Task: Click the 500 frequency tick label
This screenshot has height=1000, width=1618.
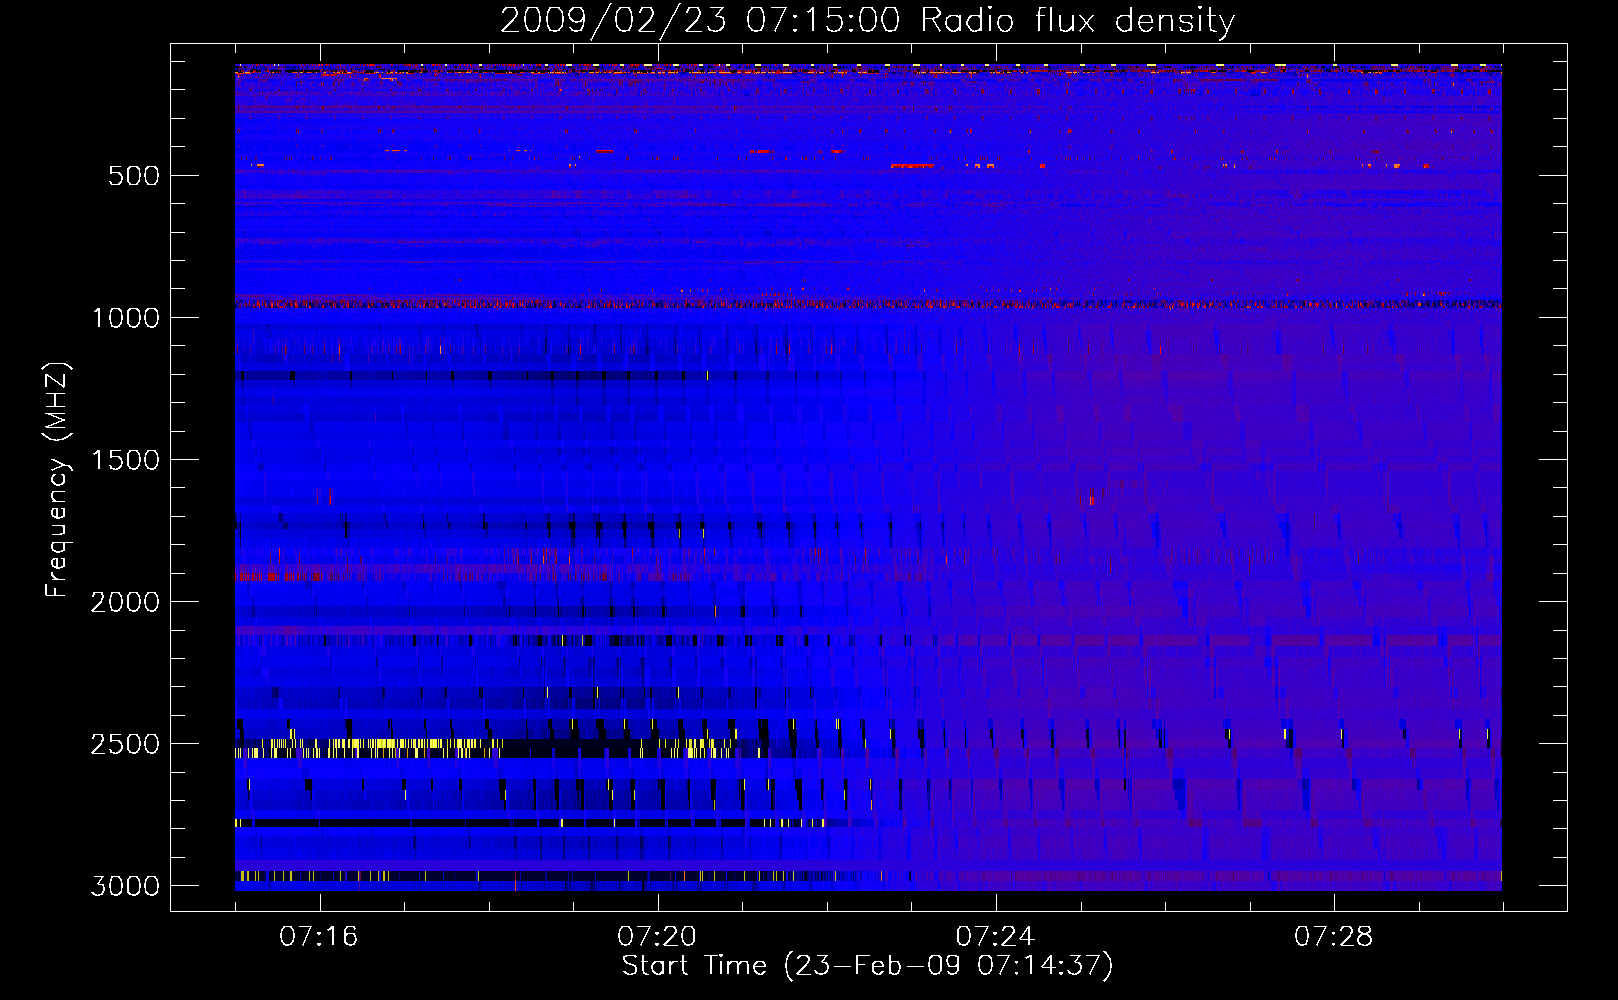Action: click(x=134, y=176)
